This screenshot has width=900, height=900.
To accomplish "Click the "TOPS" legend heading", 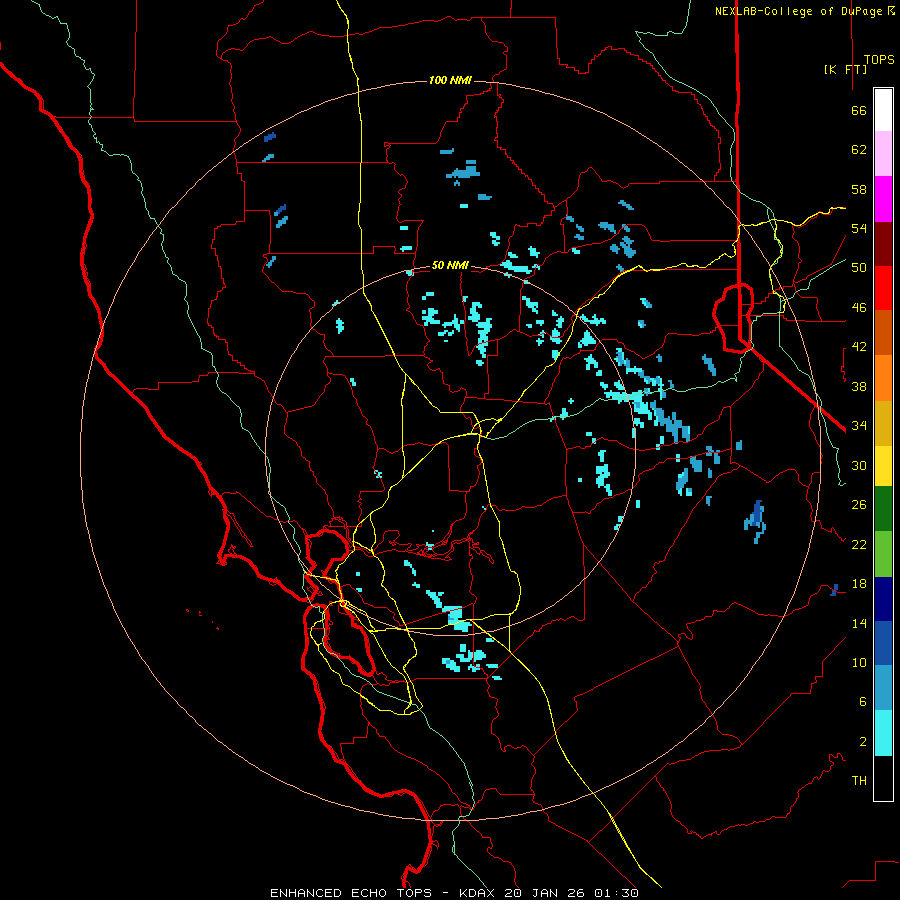I will tap(879, 60).
